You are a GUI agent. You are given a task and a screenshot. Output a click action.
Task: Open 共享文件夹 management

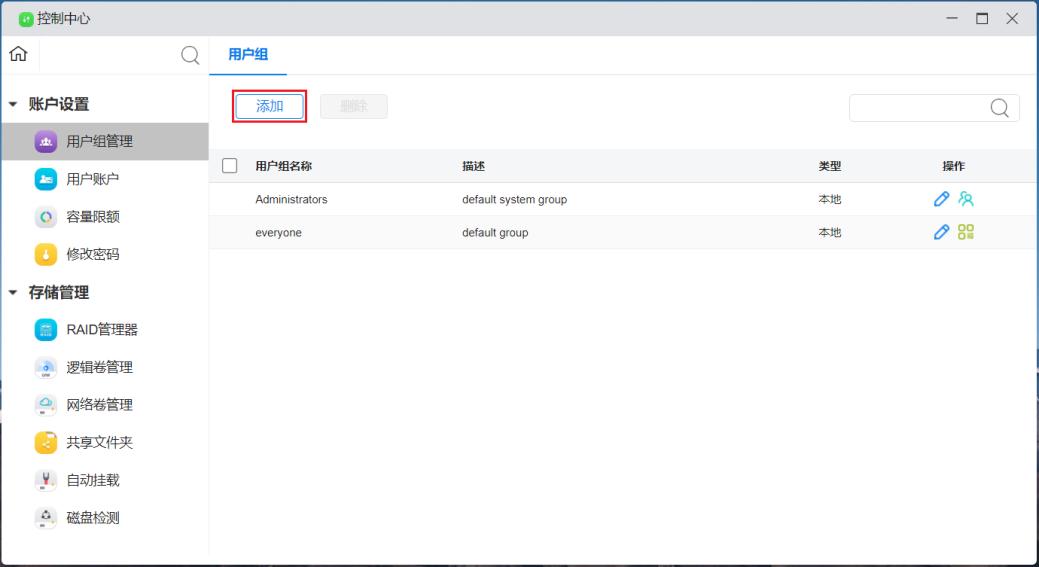click(x=99, y=443)
